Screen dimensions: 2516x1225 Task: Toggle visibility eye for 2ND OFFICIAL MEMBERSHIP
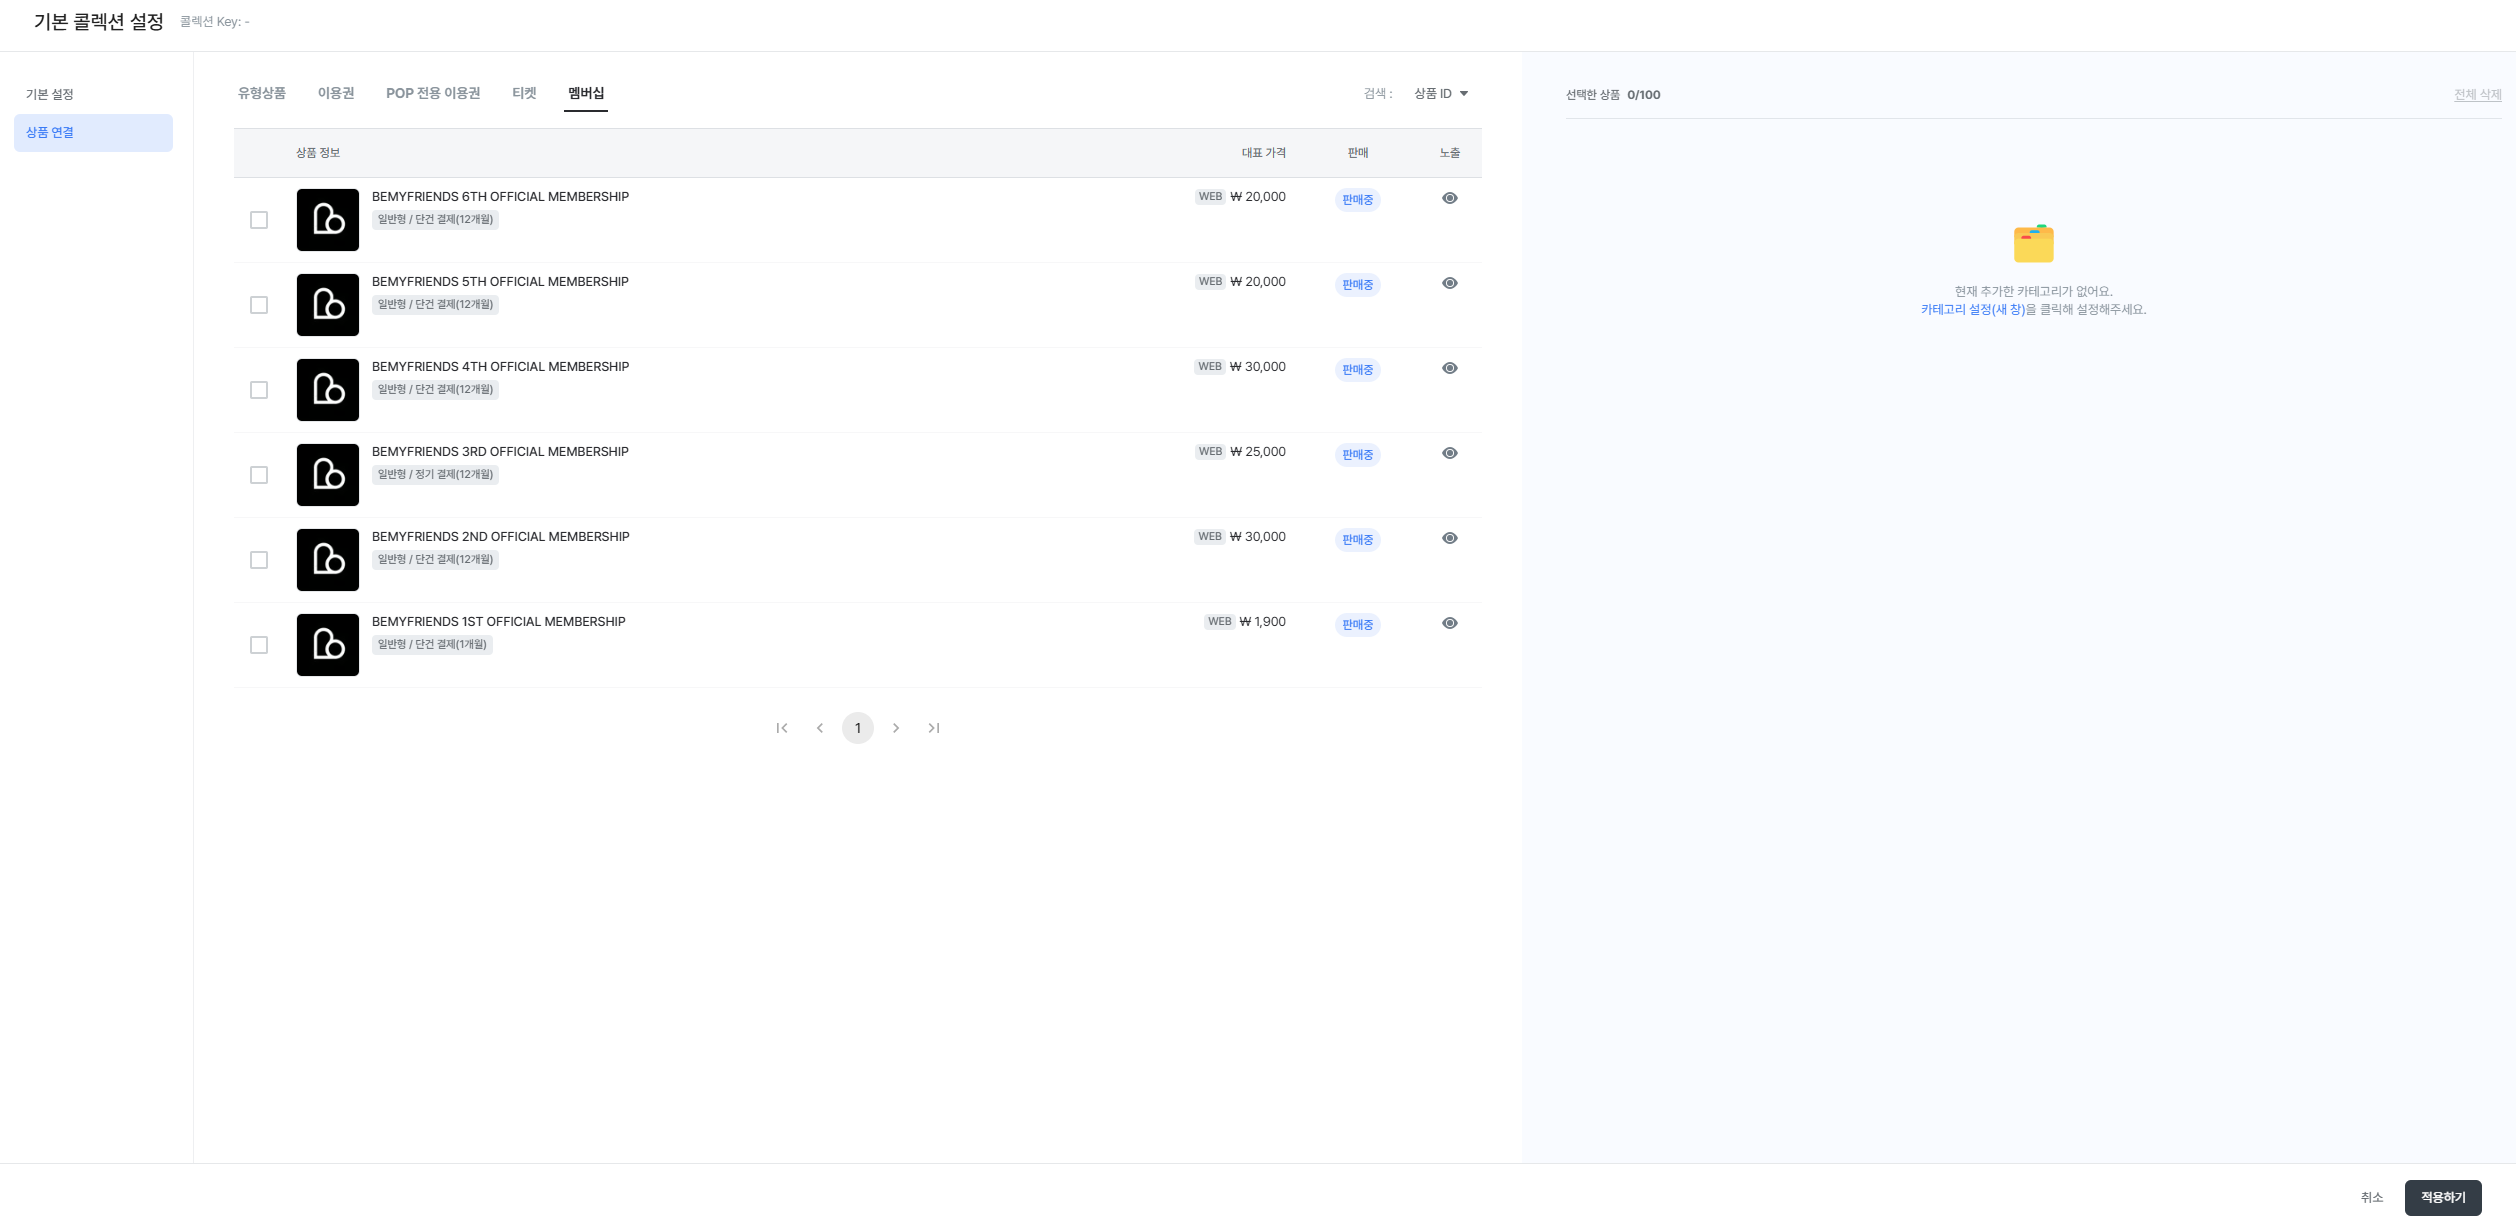tap(1450, 538)
